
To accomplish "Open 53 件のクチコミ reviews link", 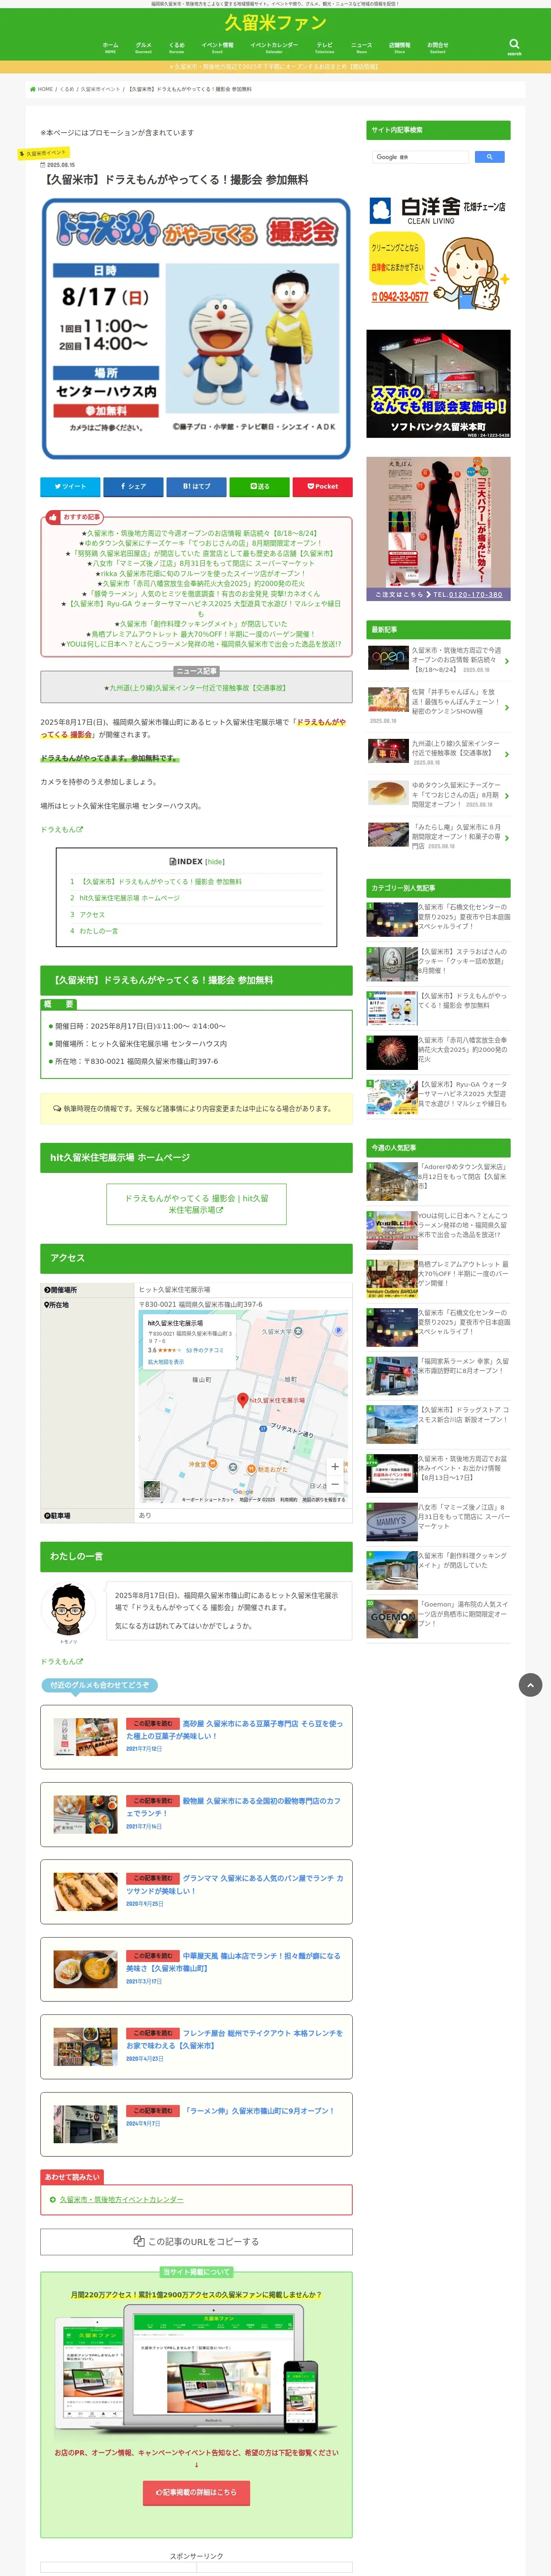I will pos(205,1350).
